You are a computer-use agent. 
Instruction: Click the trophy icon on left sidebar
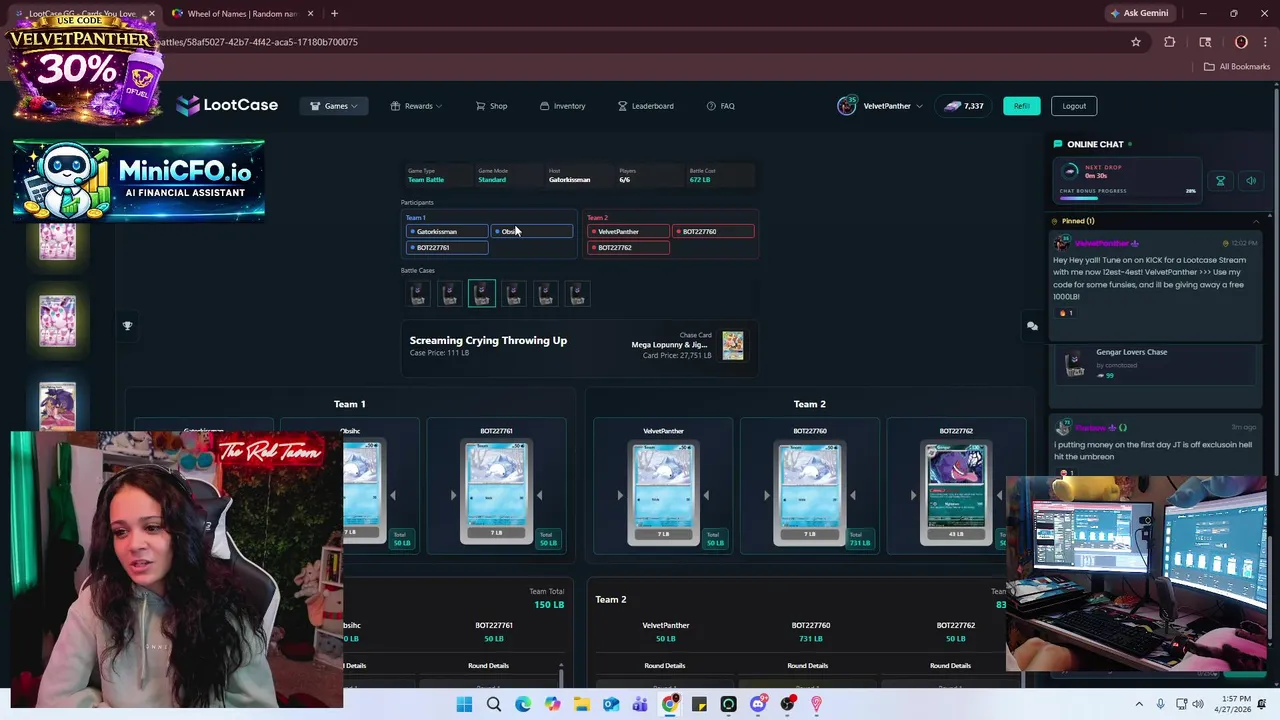click(127, 326)
